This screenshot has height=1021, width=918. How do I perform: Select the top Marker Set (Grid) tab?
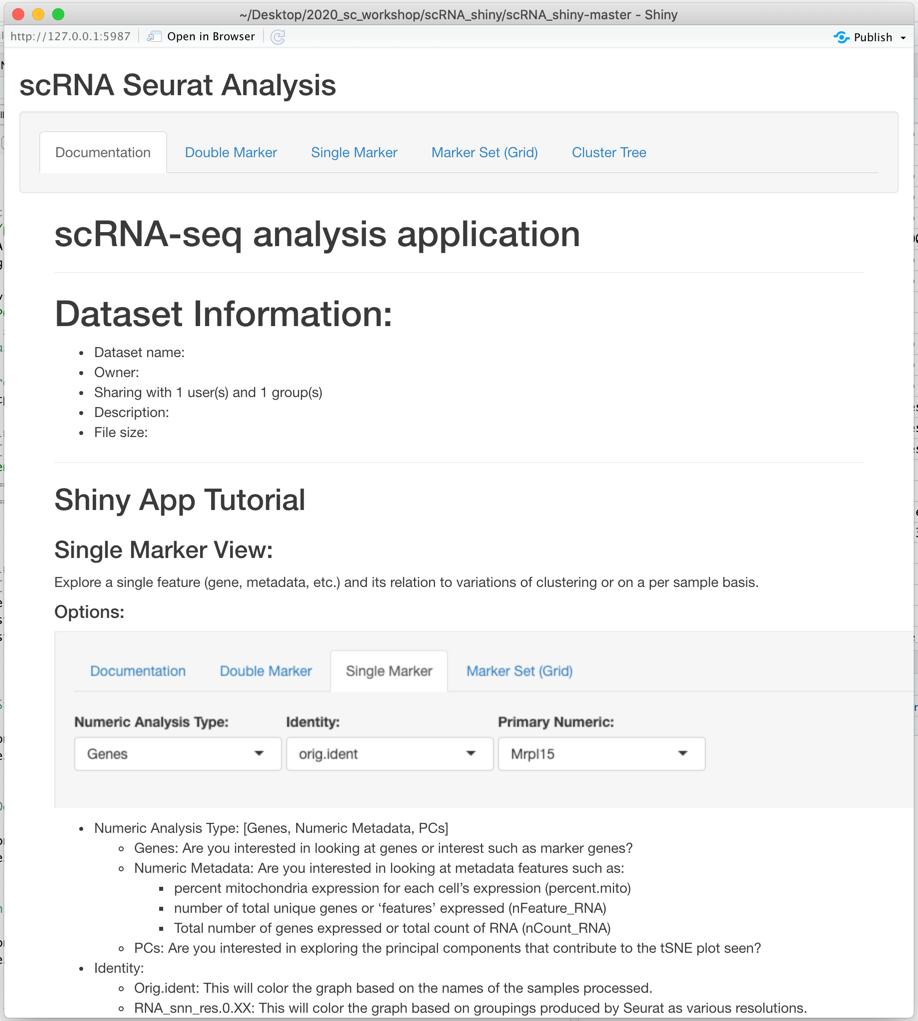pyautogui.click(x=484, y=153)
